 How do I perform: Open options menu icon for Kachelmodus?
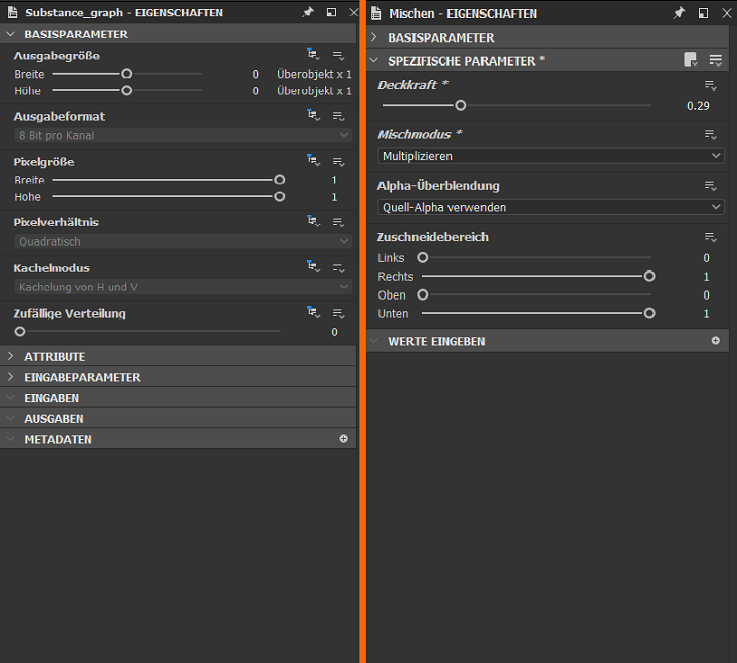coord(338,268)
